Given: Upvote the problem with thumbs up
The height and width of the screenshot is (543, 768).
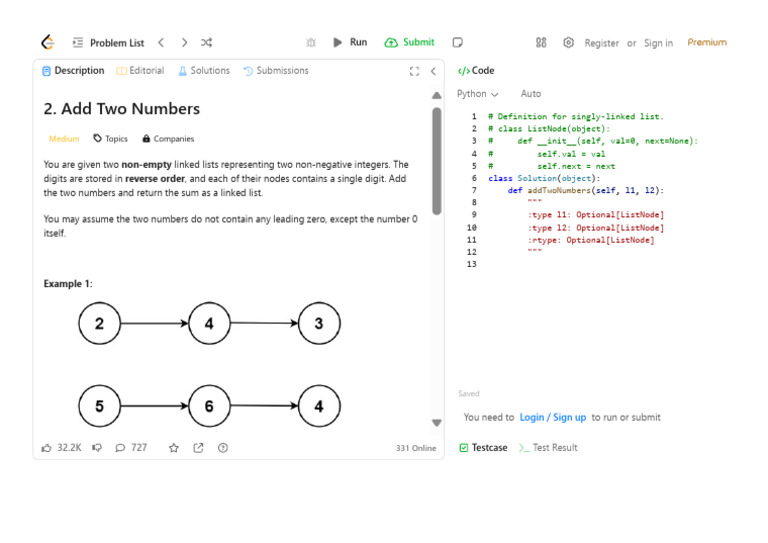Looking at the screenshot, I should point(47,448).
